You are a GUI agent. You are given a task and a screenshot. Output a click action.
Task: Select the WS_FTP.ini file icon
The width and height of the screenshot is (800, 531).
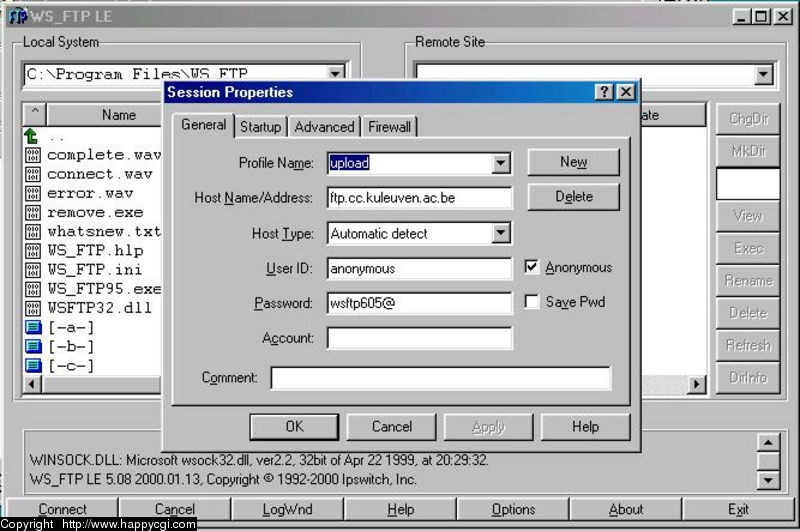tap(33, 270)
